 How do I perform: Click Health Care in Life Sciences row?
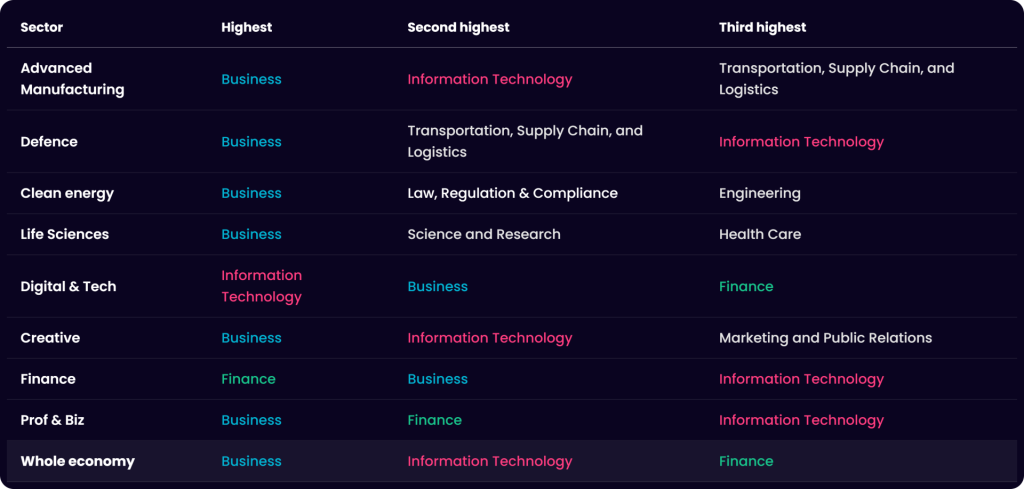(x=760, y=234)
